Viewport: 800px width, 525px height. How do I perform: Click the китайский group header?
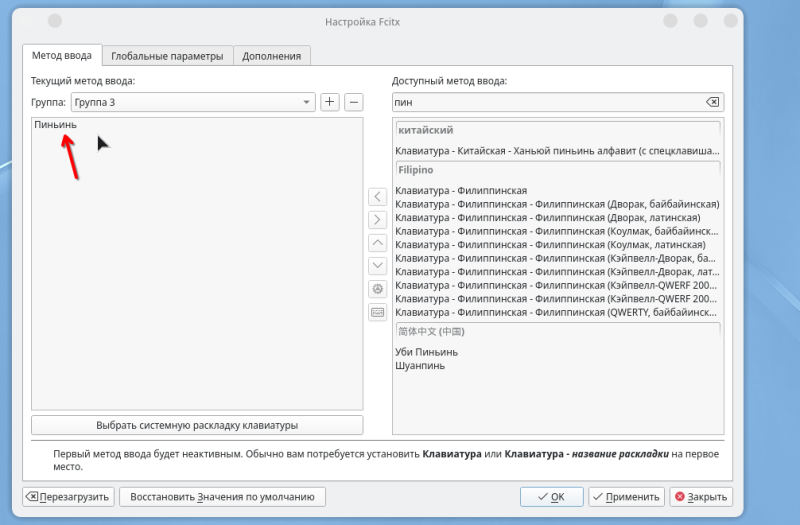558,130
